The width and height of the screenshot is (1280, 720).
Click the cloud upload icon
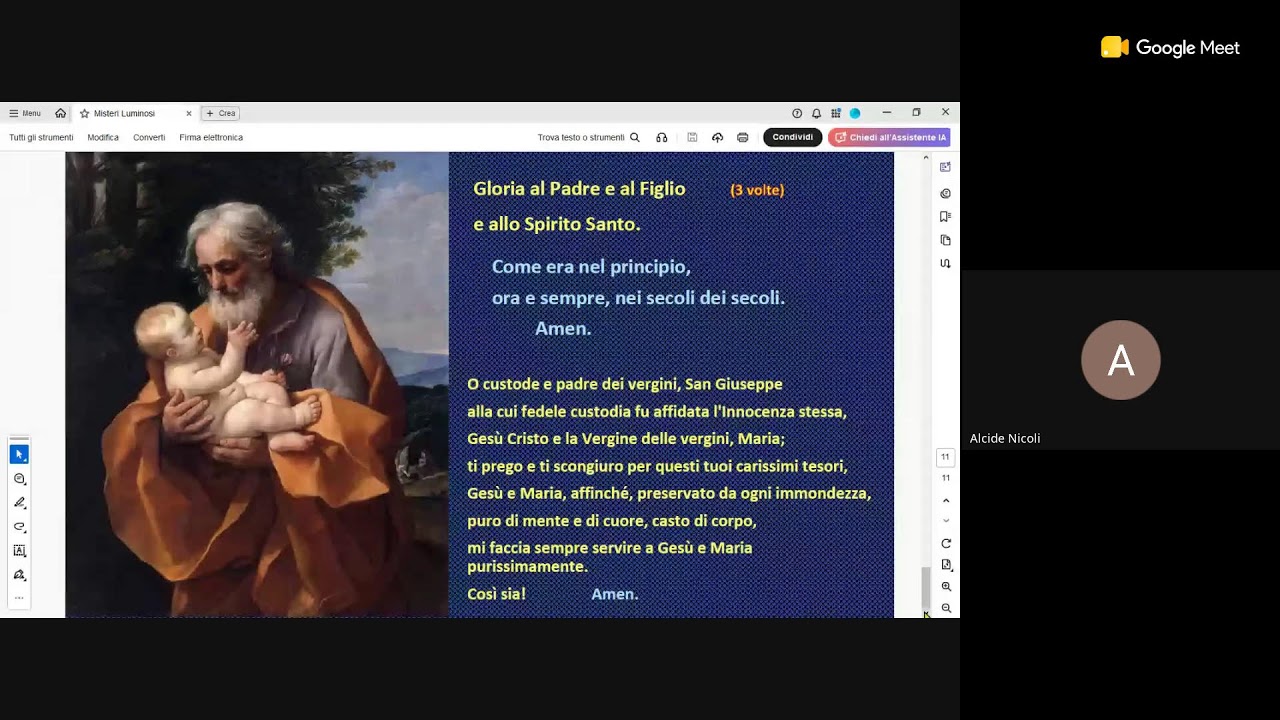pyautogui.click(x=717, y=137)
